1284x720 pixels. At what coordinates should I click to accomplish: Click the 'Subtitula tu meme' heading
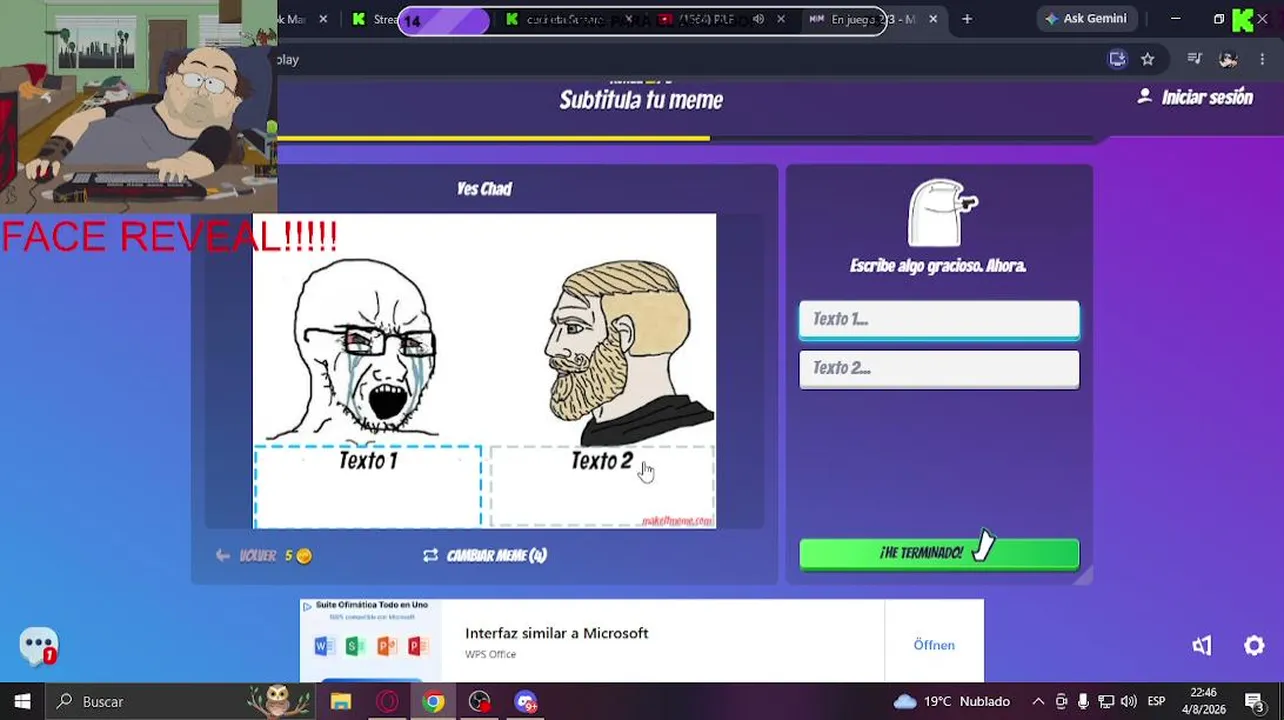click(641, 100)
